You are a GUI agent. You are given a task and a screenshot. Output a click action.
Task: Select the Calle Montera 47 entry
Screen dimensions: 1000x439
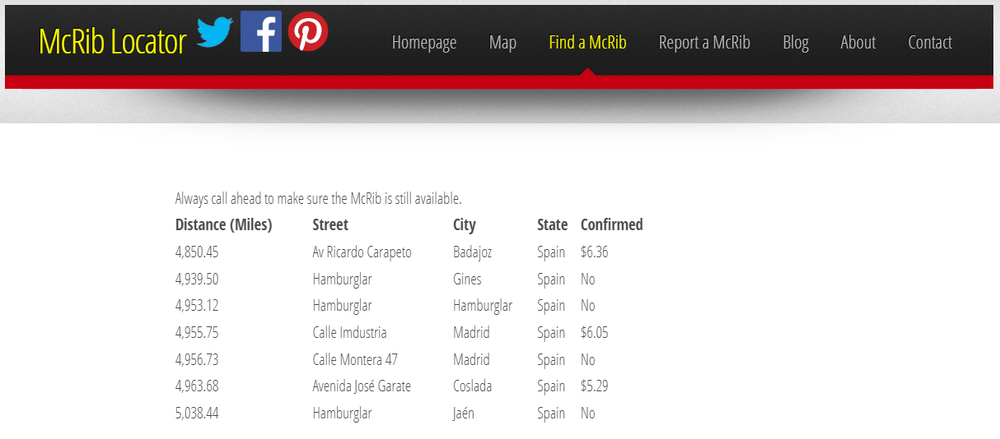[355, 359]
